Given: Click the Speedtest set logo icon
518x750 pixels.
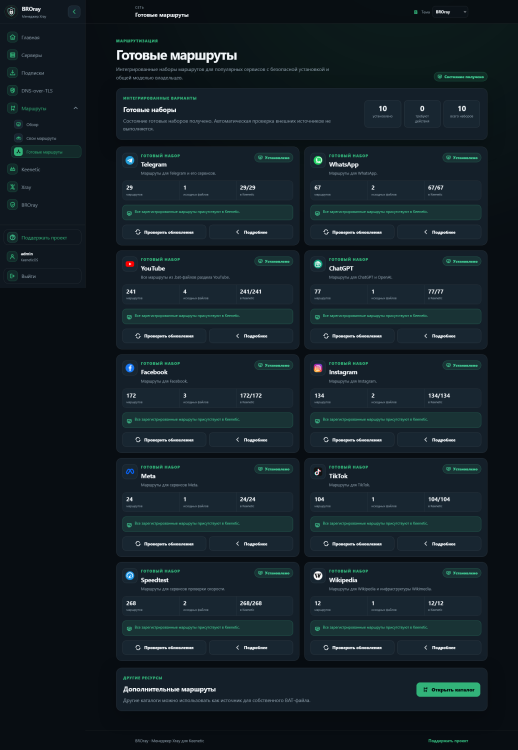Looking at the screenshot, I should (130, 576).
